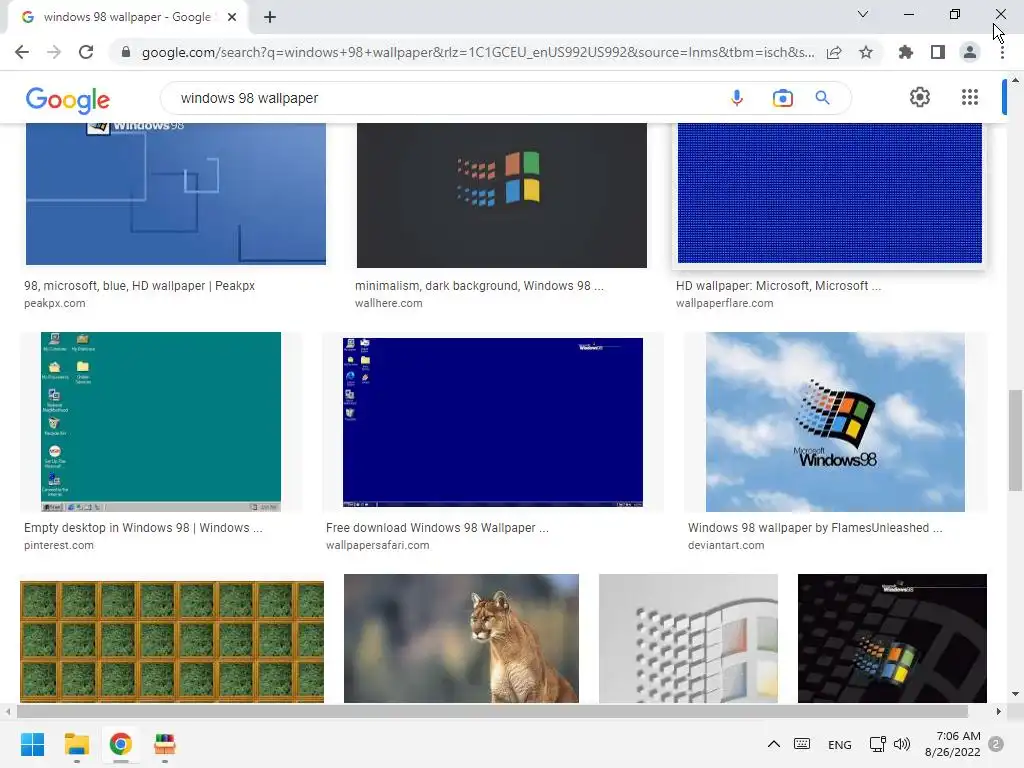Viewport: 1024px width, 768px height.
Task: Share this page using address bar icon
Action: [x=834, y=52]
